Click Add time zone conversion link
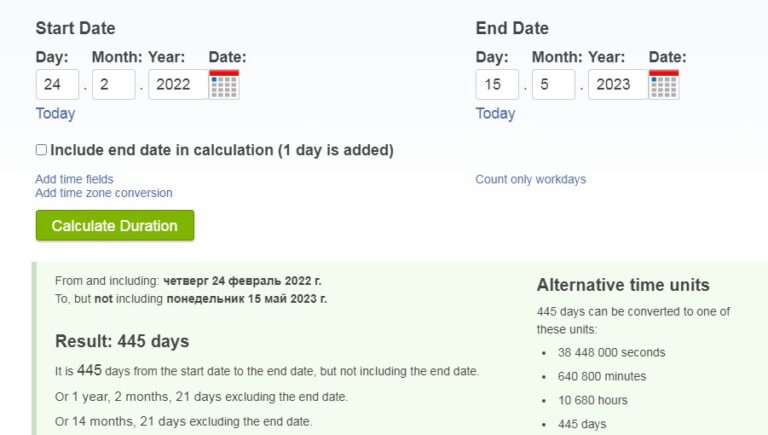 [104, 193]
